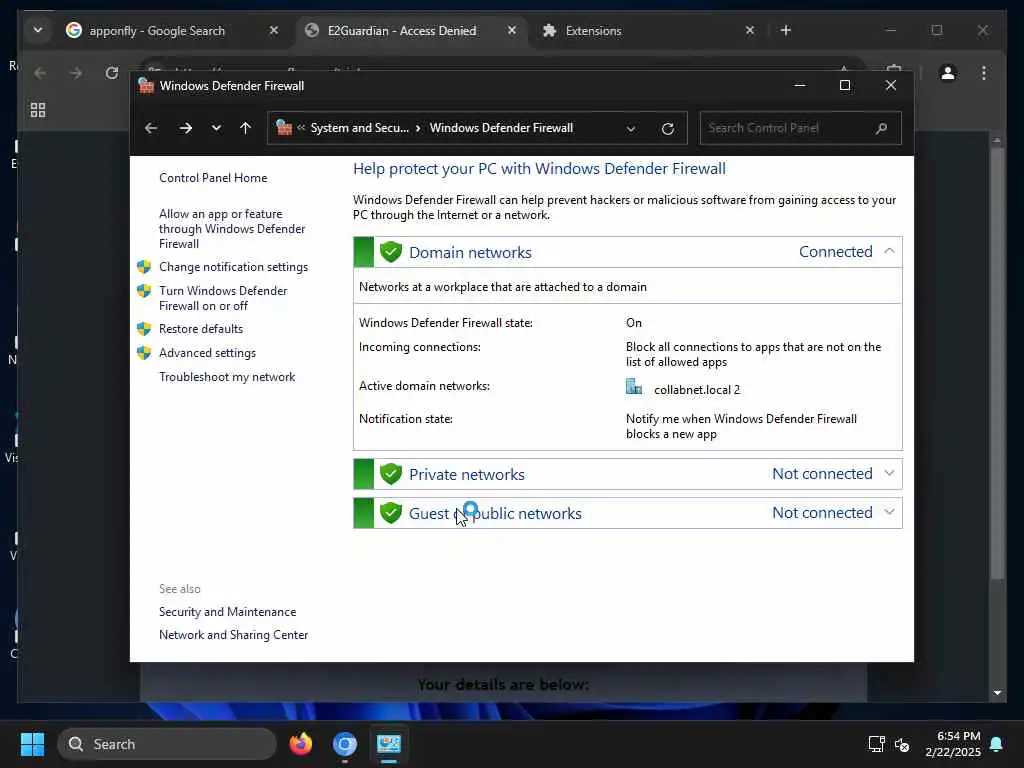Expand the Private networks section
The height and width of the screenshot is (768, 1024).
click(889, 473)
